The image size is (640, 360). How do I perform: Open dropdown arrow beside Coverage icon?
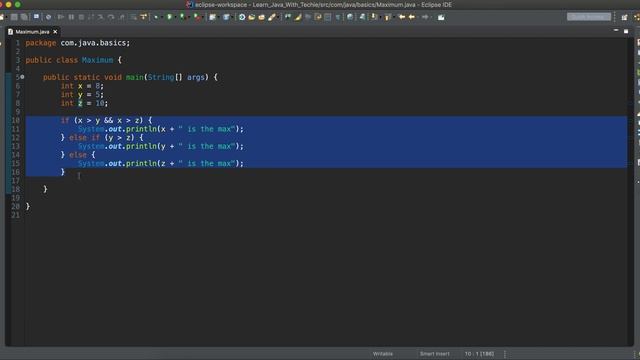click(x=189, y=17)
